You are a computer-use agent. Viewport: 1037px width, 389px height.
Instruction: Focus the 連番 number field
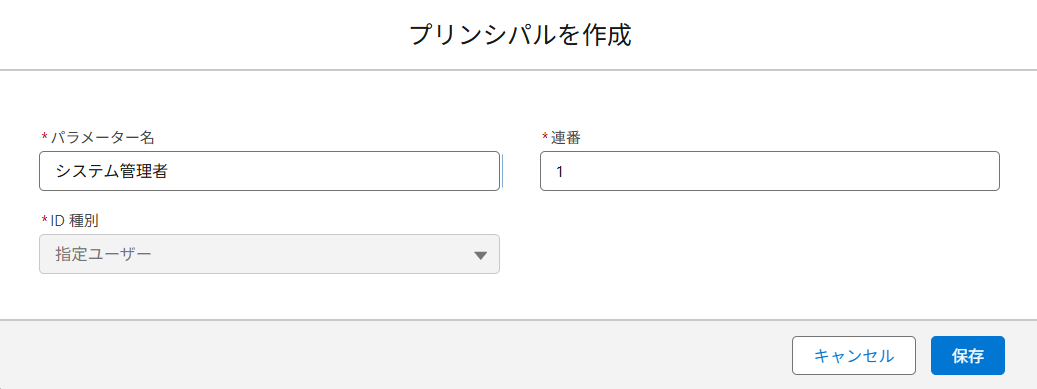click(x=770, y=171)
